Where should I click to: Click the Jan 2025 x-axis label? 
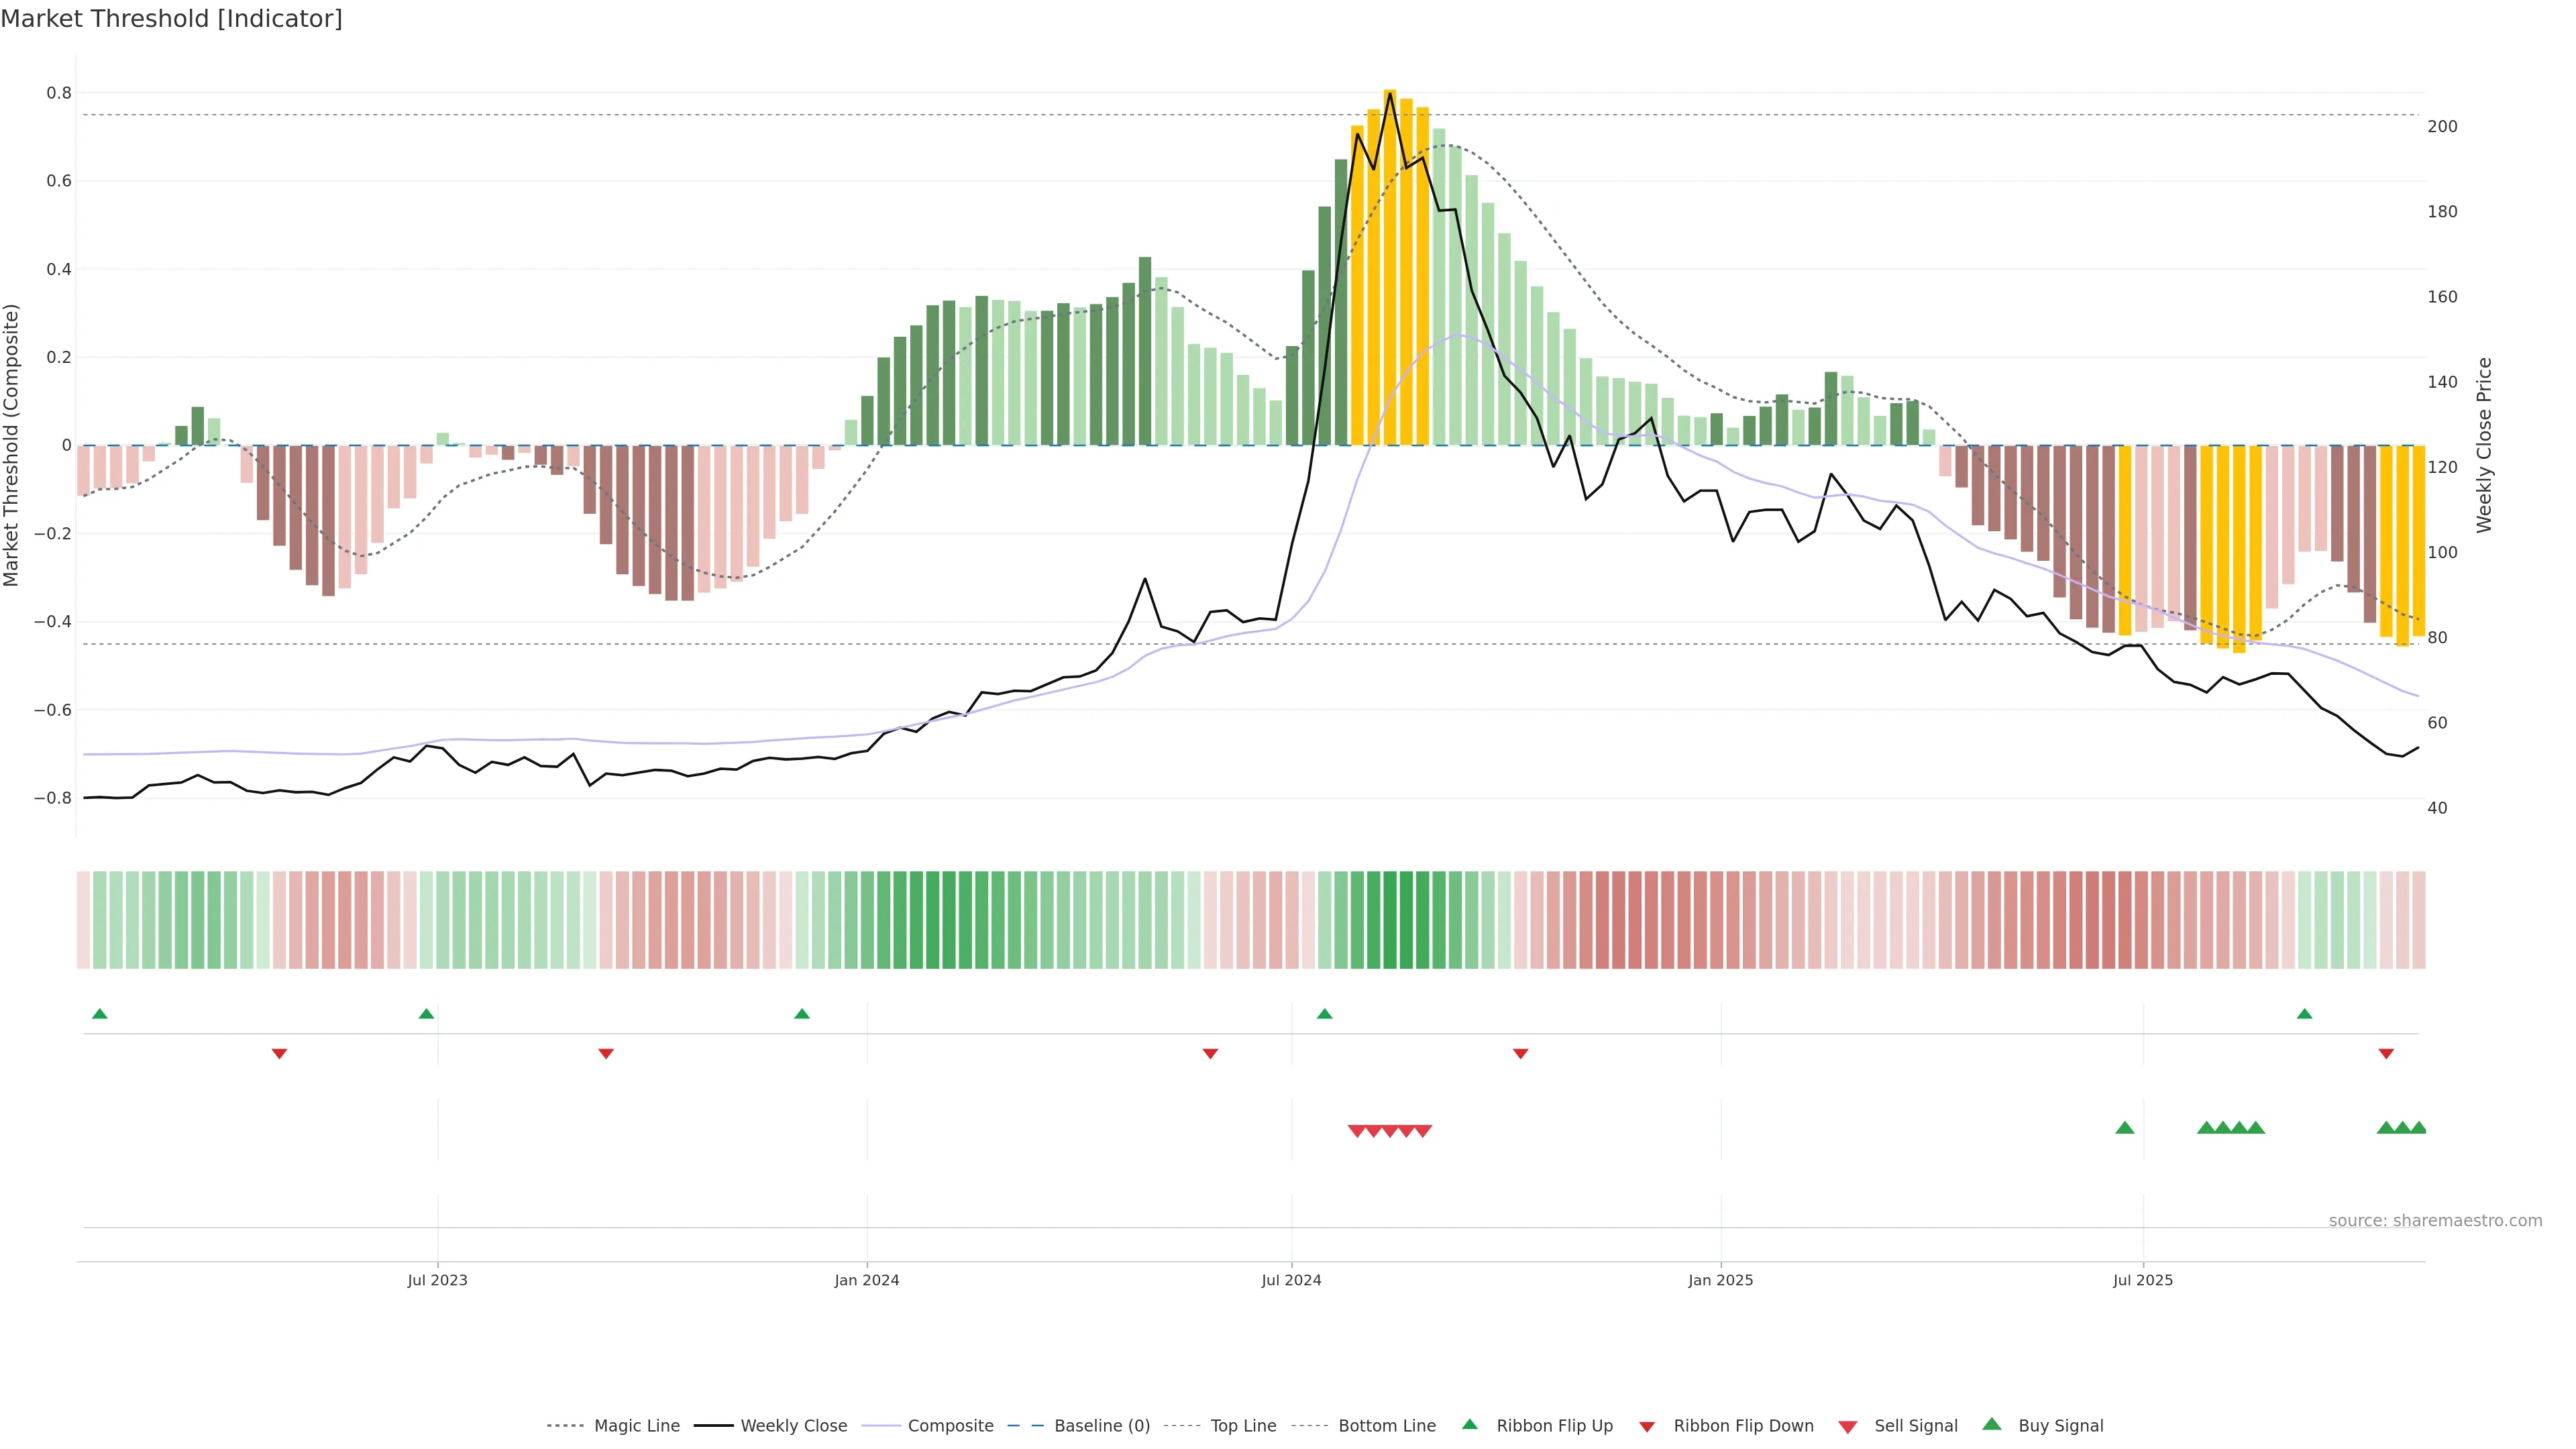click(x=1720, y=1280)
